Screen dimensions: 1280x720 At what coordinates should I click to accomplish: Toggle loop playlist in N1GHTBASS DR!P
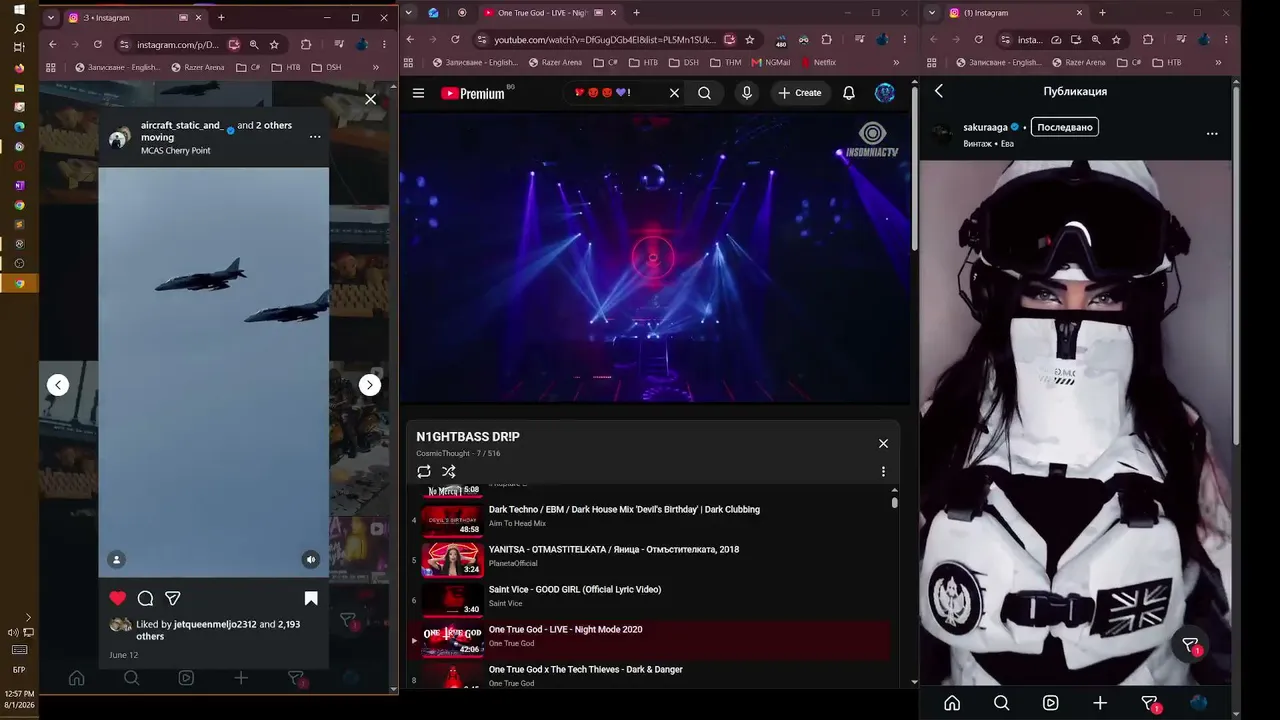click(x=424, y=472)
